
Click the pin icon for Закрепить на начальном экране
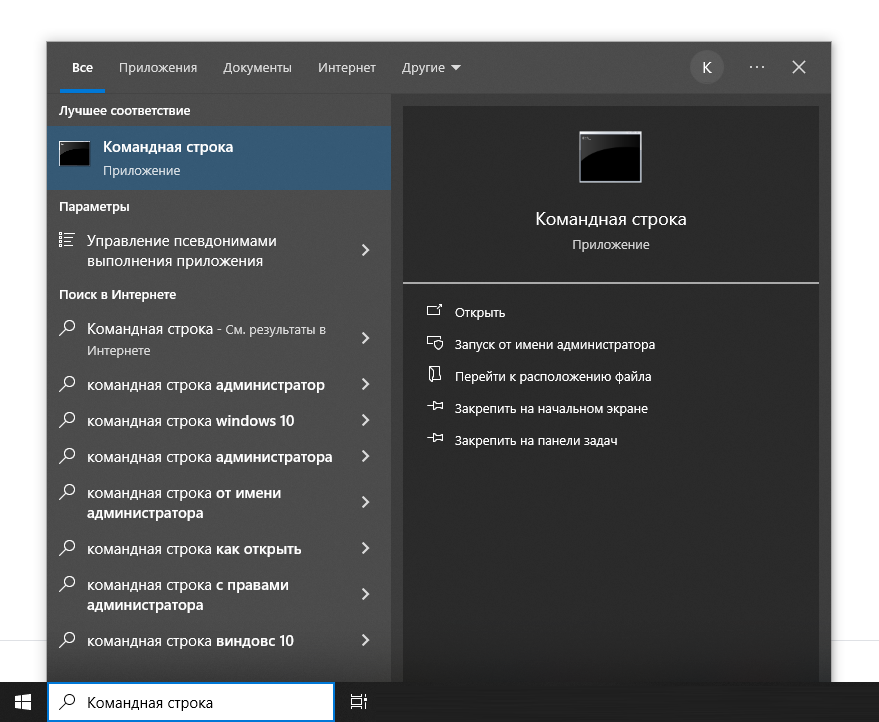click(434, 408)
